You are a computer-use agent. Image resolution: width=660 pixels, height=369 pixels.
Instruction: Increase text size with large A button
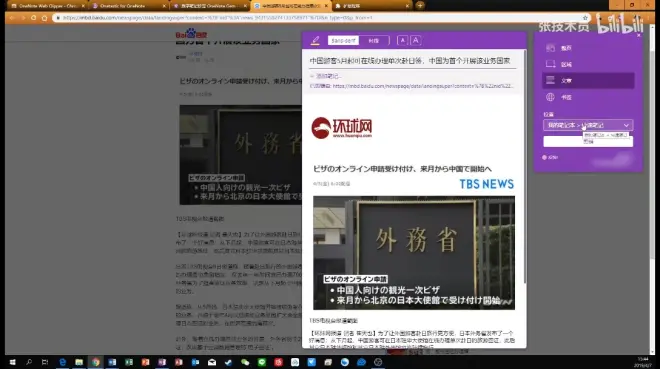416,40
